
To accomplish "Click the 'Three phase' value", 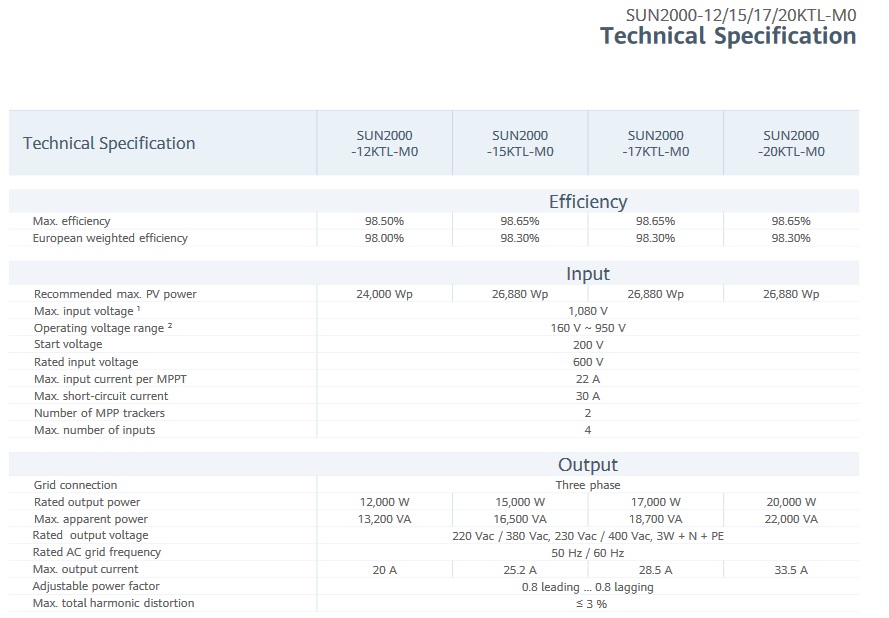I will click(x=588, y=485).
